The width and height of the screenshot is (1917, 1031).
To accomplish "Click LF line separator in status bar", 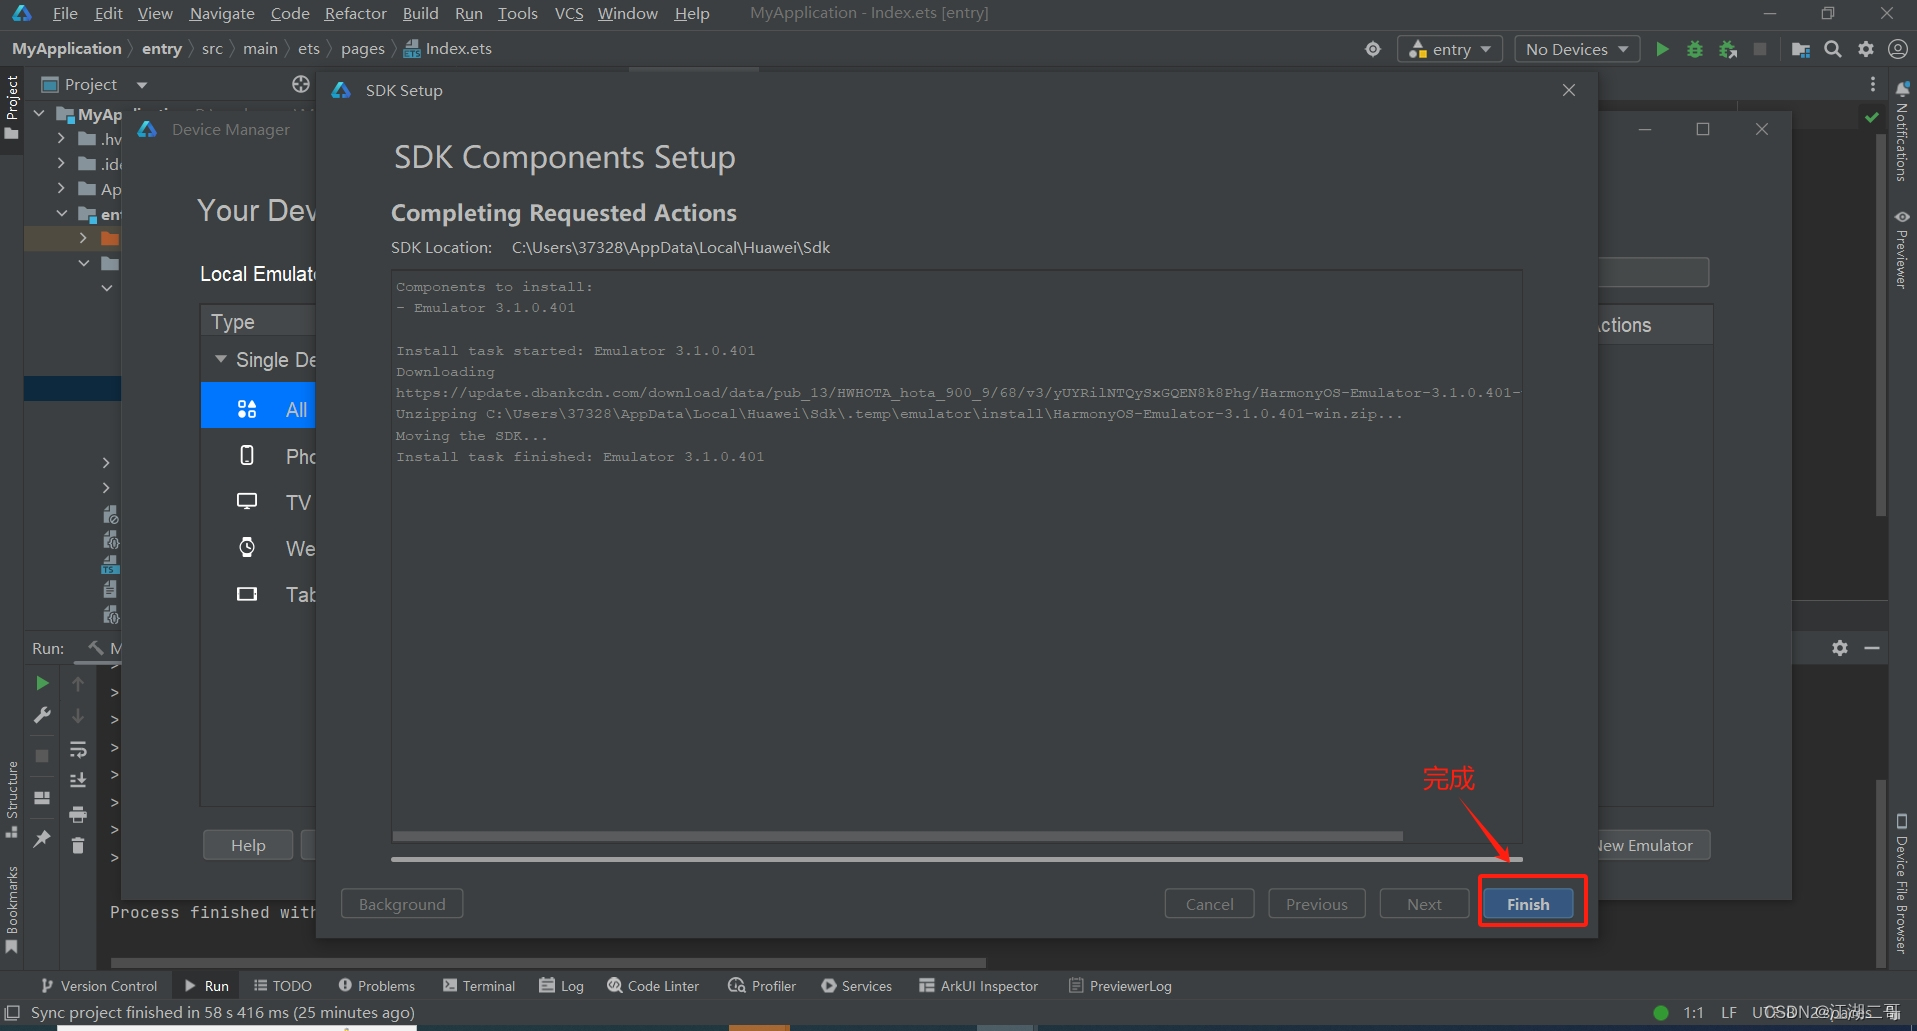I will click(x=1728, y=1013).
